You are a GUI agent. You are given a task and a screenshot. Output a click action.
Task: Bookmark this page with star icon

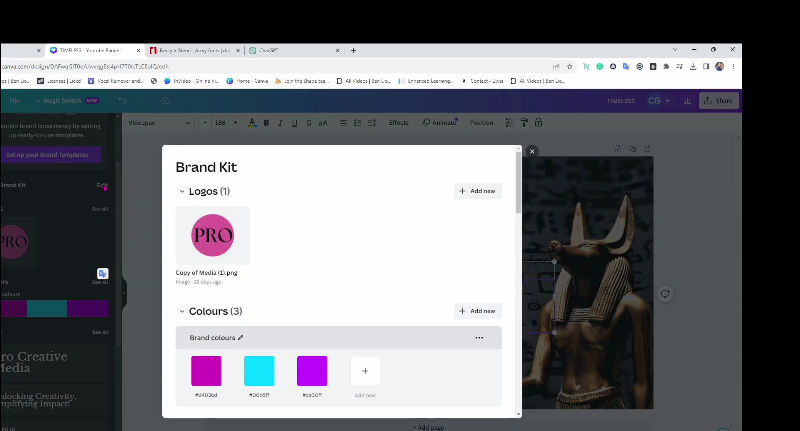click(x=570, y=66)
